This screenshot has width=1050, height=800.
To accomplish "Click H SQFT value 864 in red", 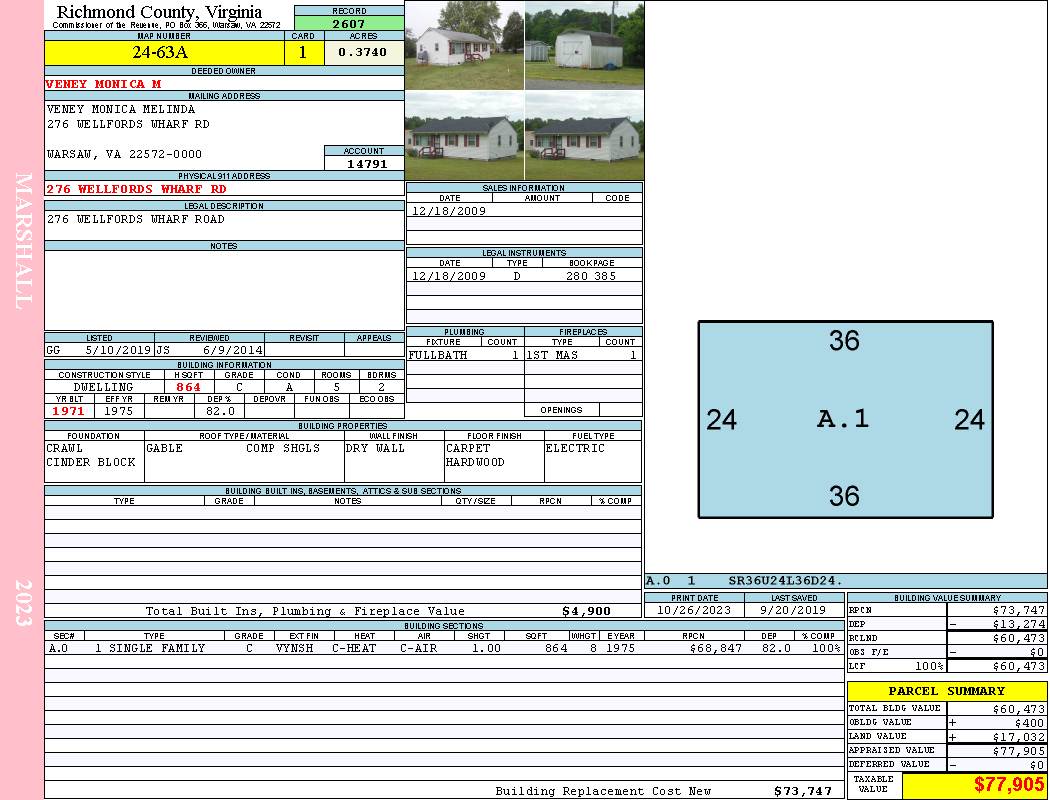I will tap(189, 387).
